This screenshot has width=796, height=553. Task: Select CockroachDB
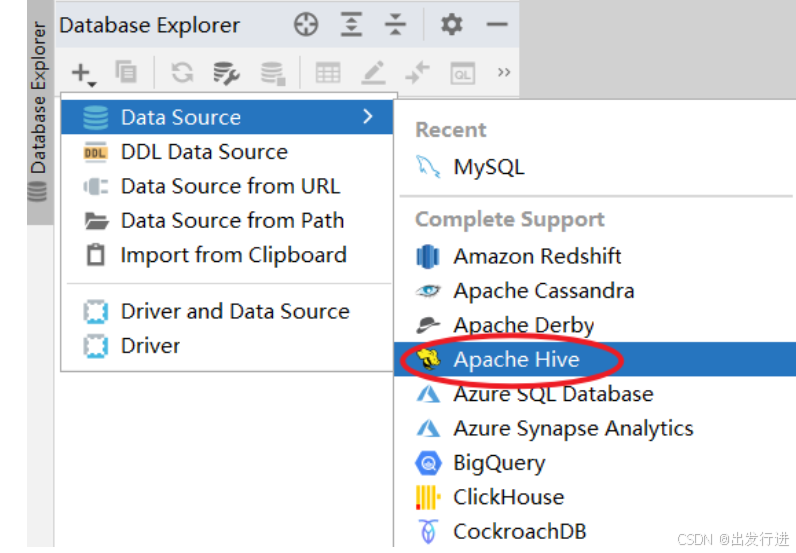[595, 532]
